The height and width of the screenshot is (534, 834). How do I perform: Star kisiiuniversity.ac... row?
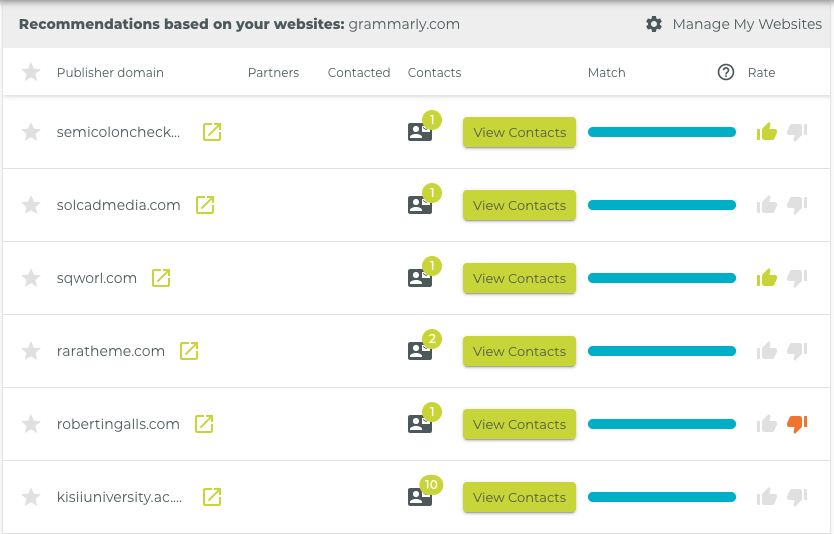coord(31,497)
